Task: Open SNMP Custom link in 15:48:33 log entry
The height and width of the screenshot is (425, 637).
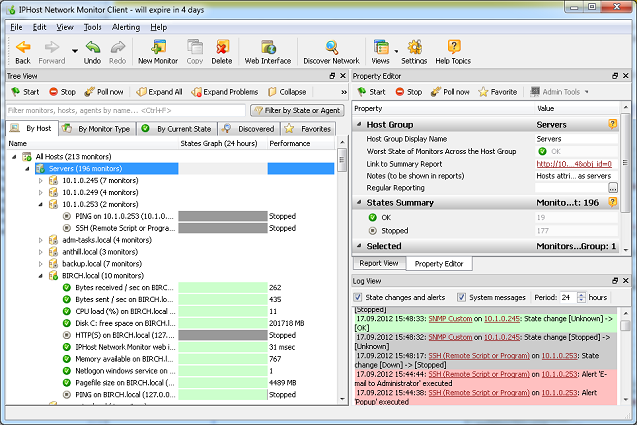Action: (x=450, y=319)
